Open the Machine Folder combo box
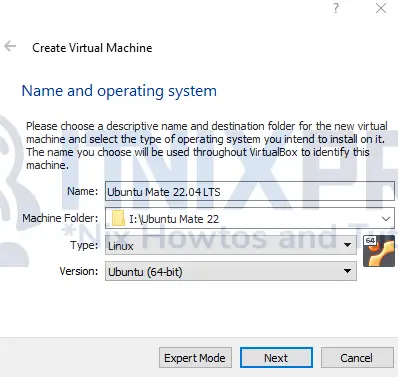Viewport: 398px width, 377px height. pos(250,218)
